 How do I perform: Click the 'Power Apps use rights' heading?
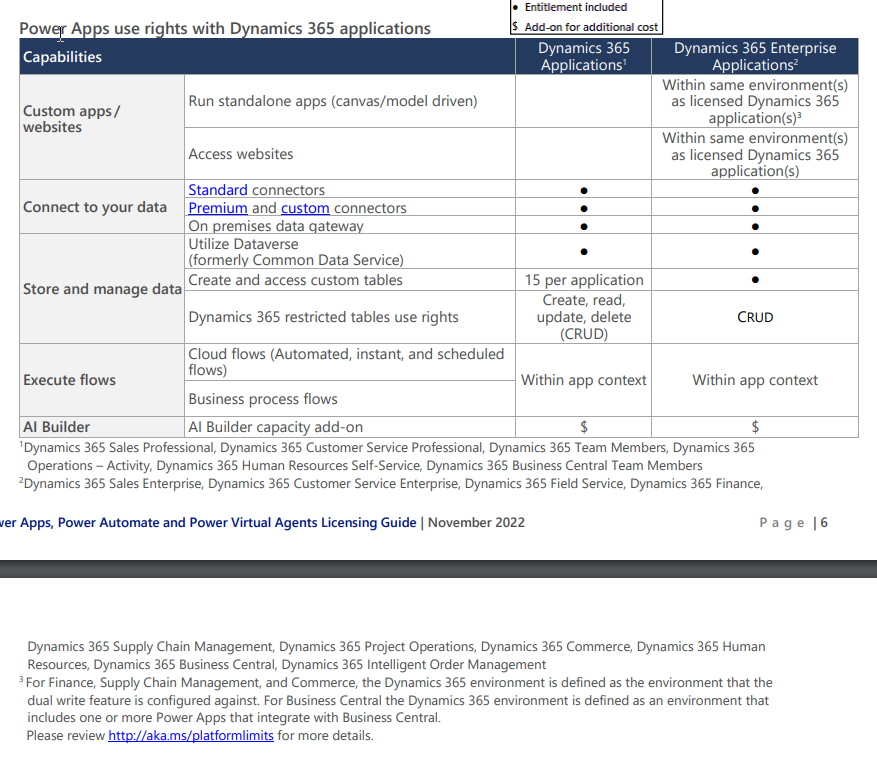225,29
